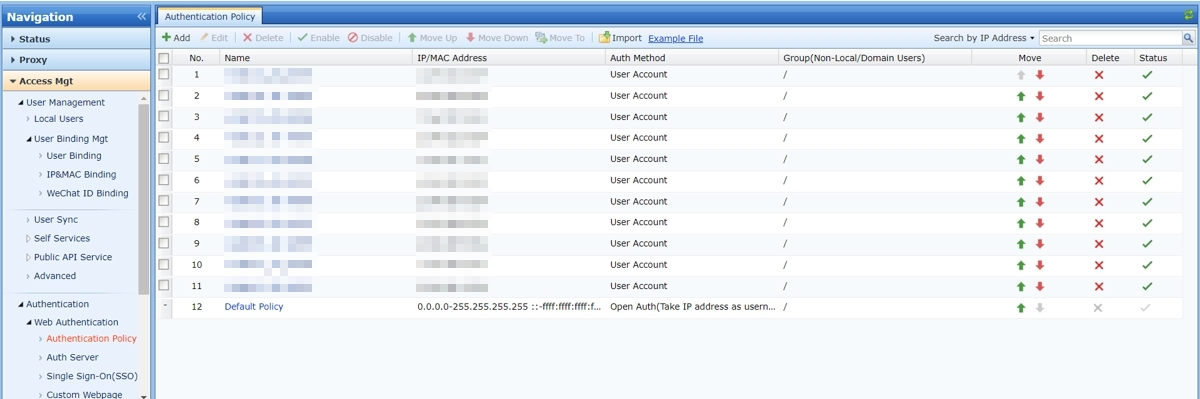Open the Search by IP Address dropdown
This screenshot has width=1200, height=399.
click(984, 38)
